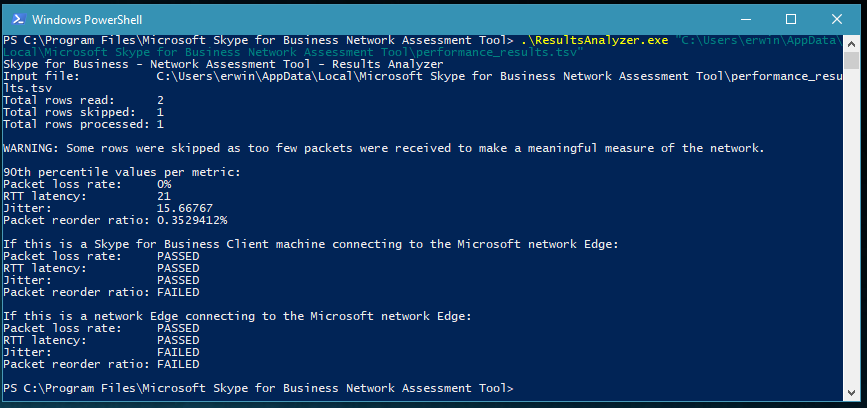Image resolution: width=867 pixels, height=408 pixels.
Task: Click the PowerShell icon in the title bar
Action: point(18,19)
